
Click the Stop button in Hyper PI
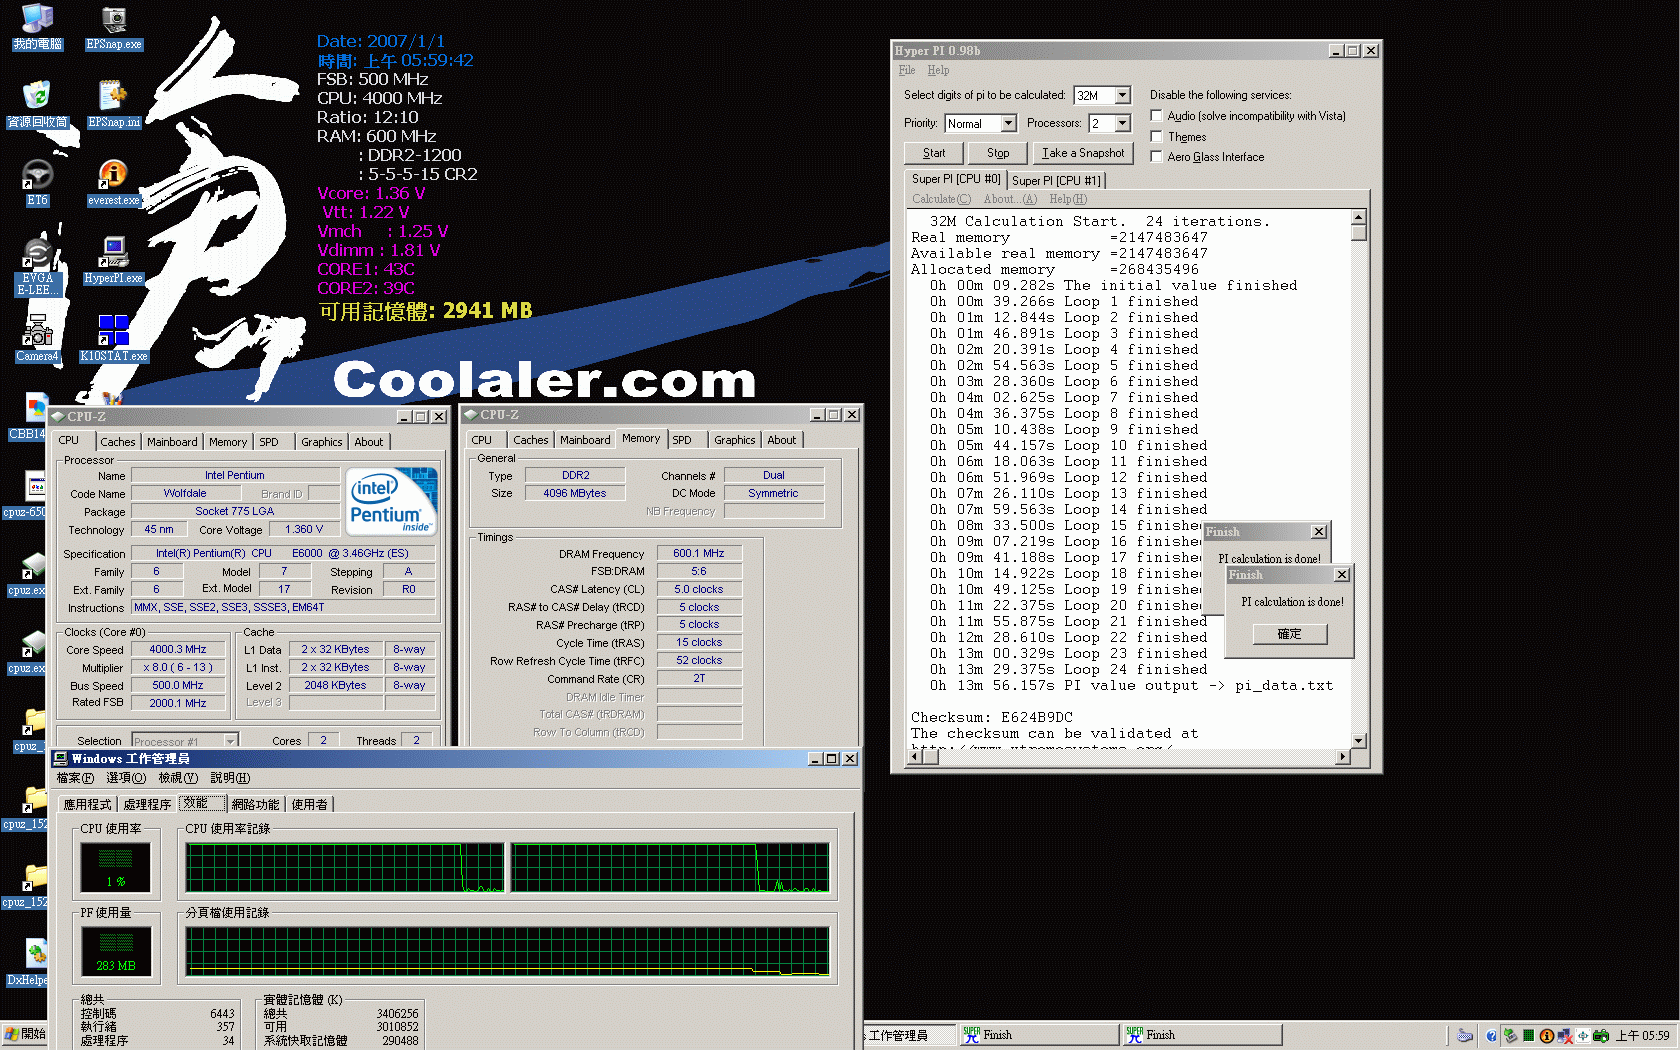point(998,153)
